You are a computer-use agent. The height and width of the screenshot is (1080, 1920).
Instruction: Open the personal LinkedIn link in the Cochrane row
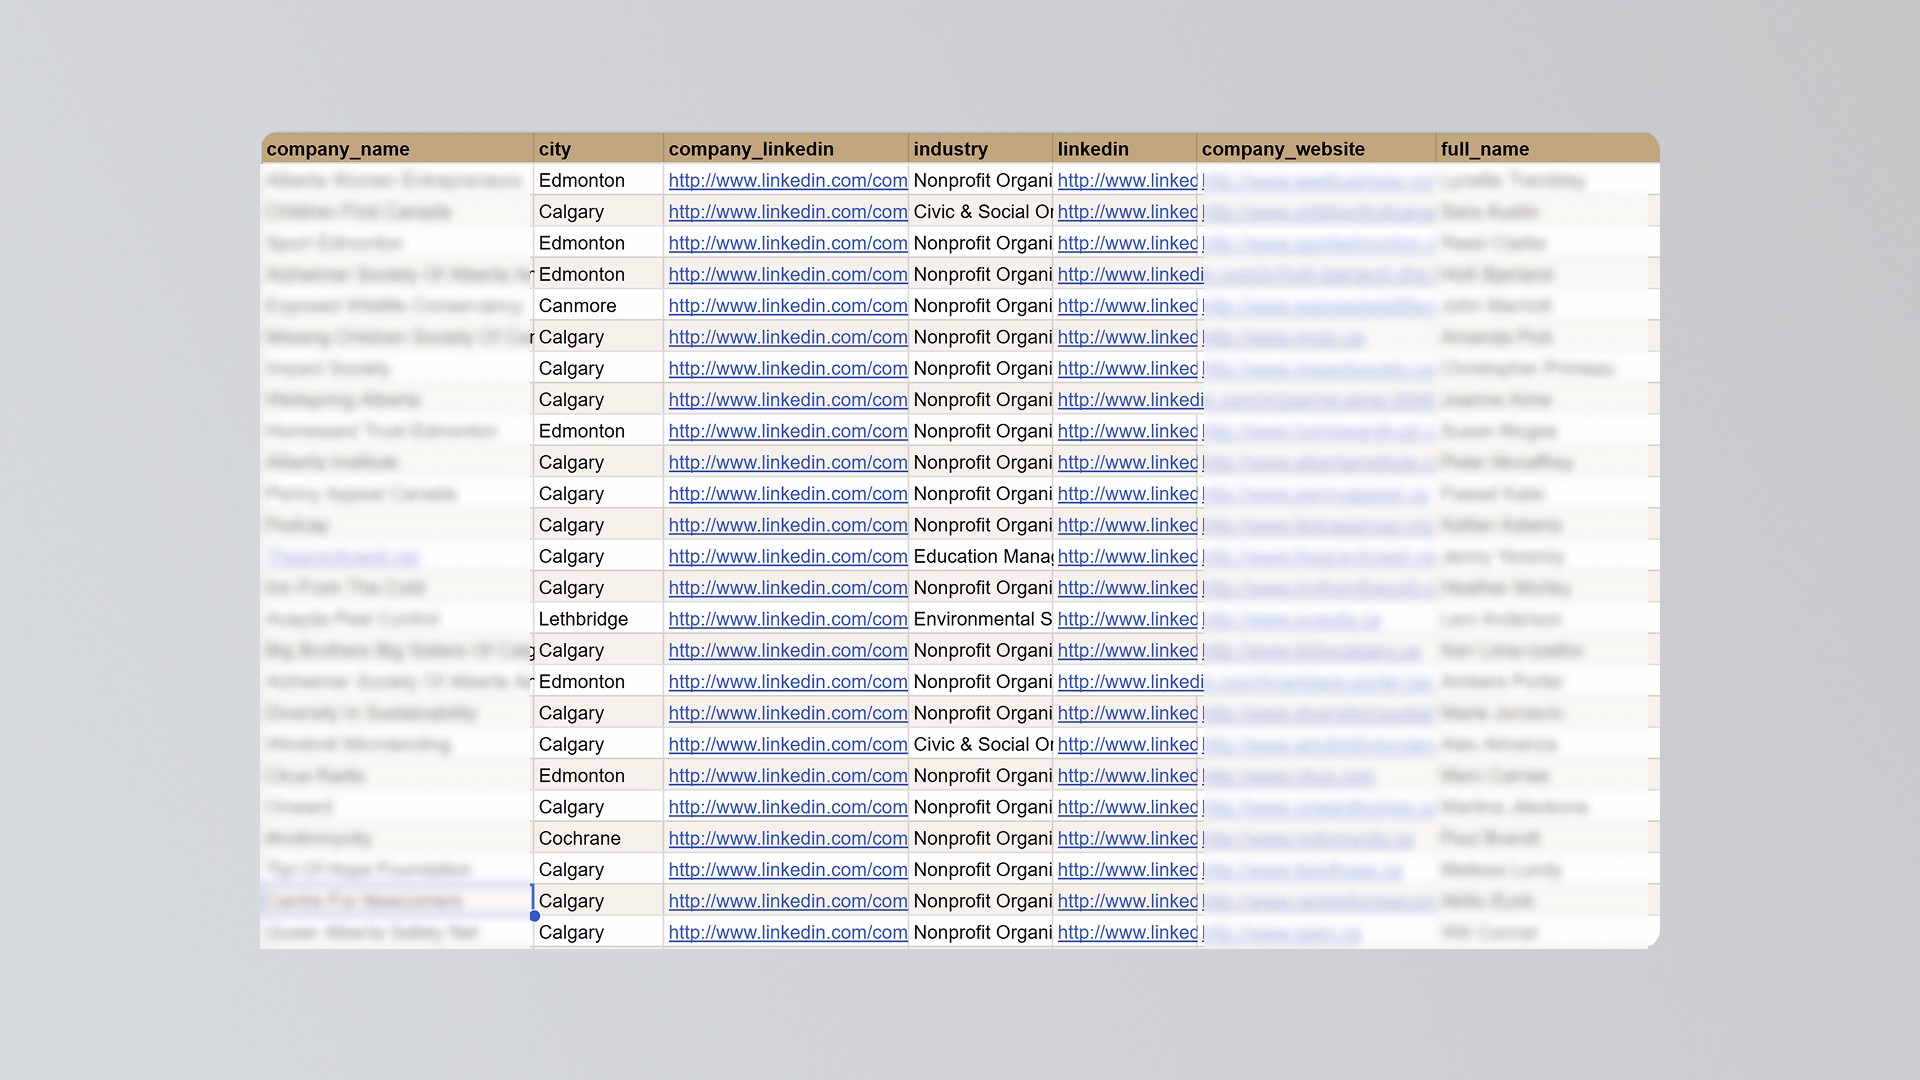click(1127, 838)
